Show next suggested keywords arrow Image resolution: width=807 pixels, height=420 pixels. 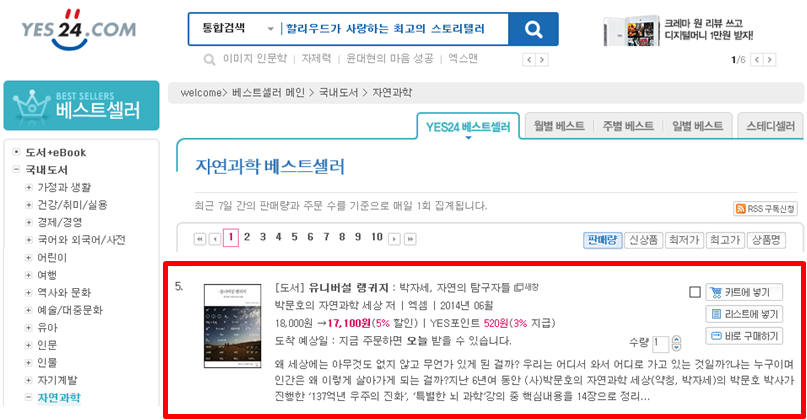[x=541, y=60]
